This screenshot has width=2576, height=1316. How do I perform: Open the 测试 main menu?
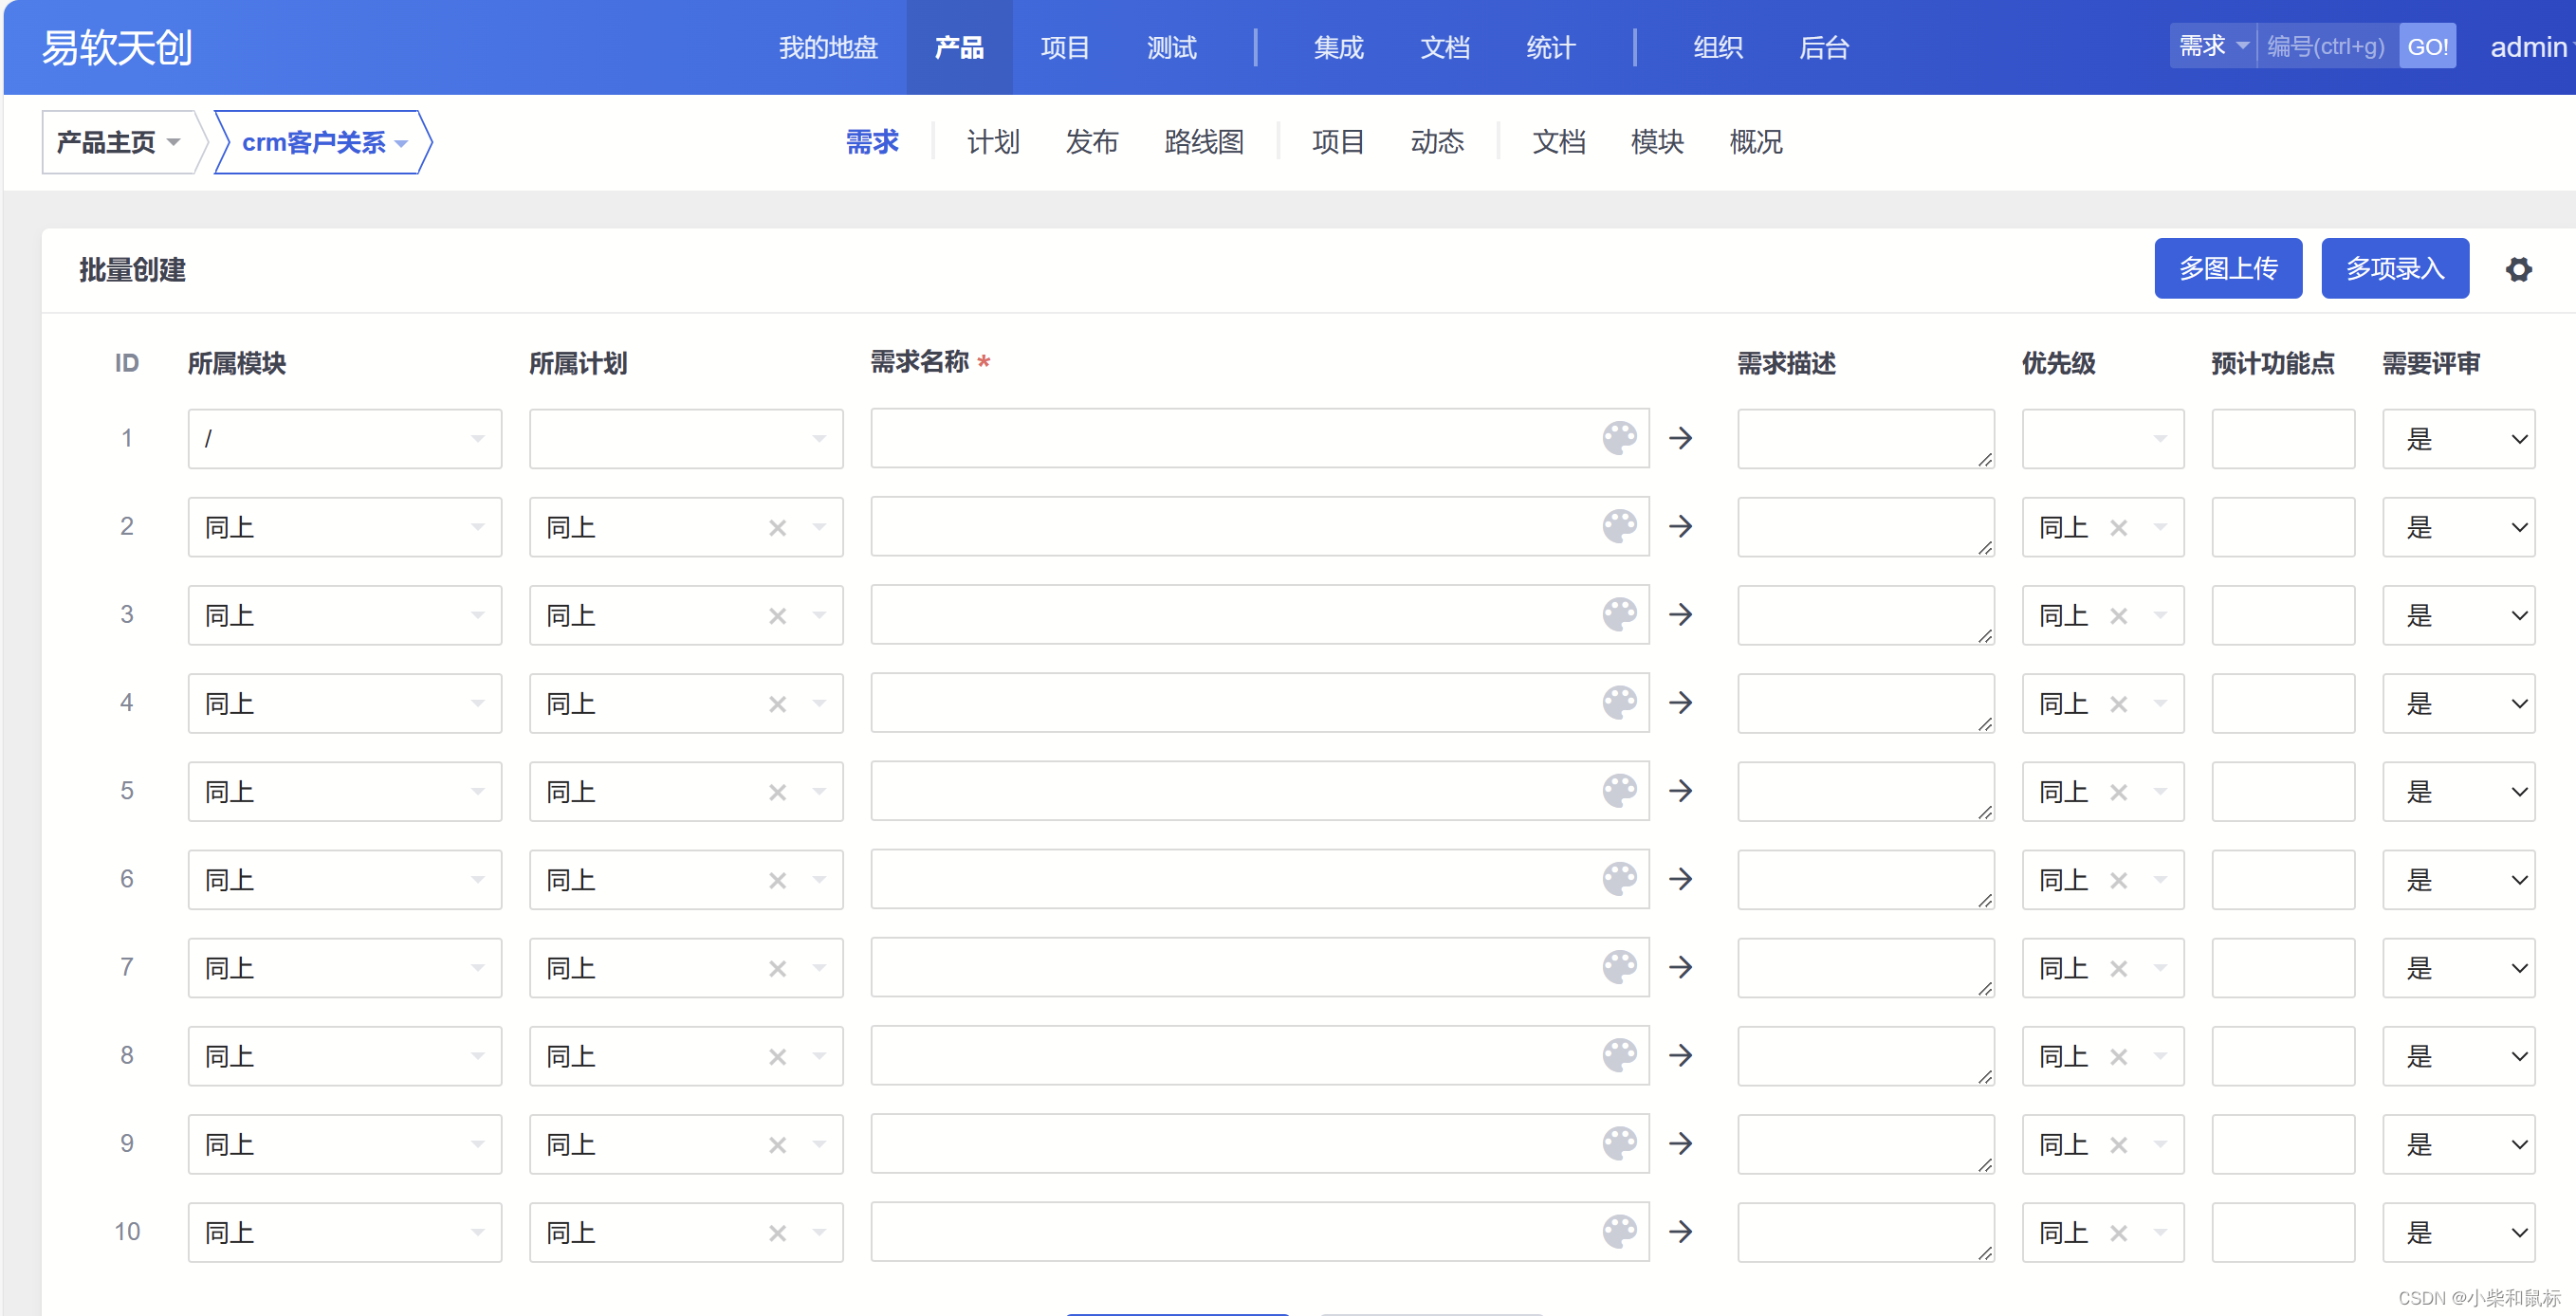pyautogui.click(x=1171, y=47)
